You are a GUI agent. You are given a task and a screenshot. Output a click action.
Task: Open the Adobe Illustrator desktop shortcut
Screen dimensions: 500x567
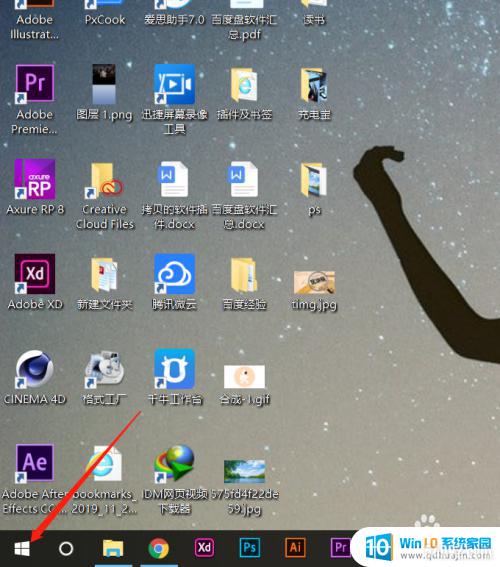coord(34,20)
